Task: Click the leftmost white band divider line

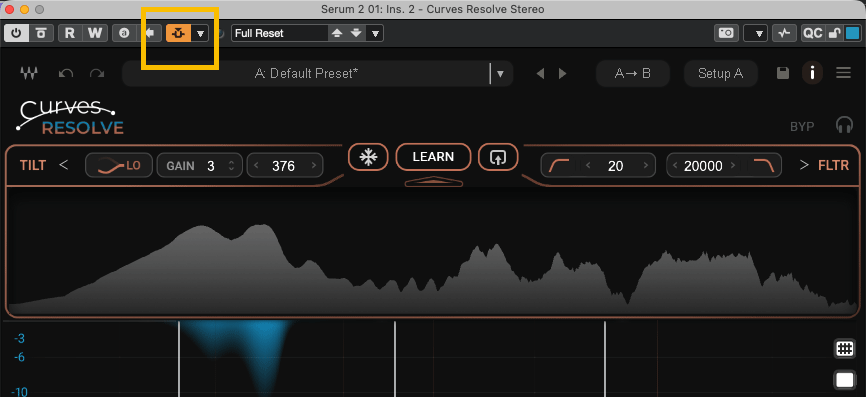Action: tap(179, 359)
